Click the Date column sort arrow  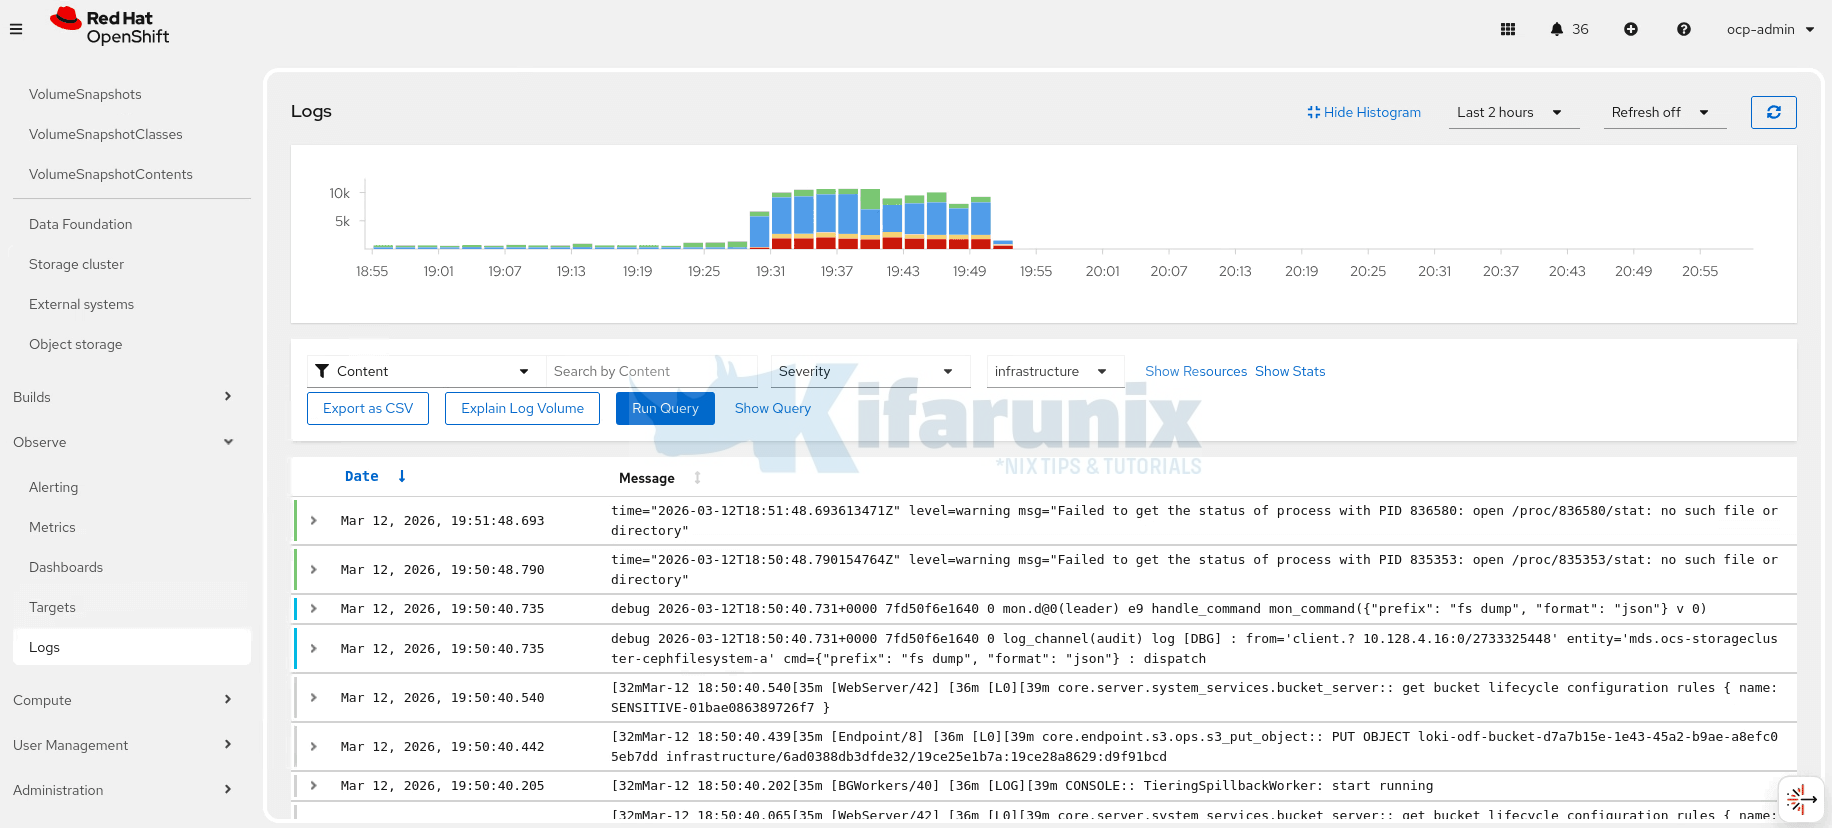(402, 476)
